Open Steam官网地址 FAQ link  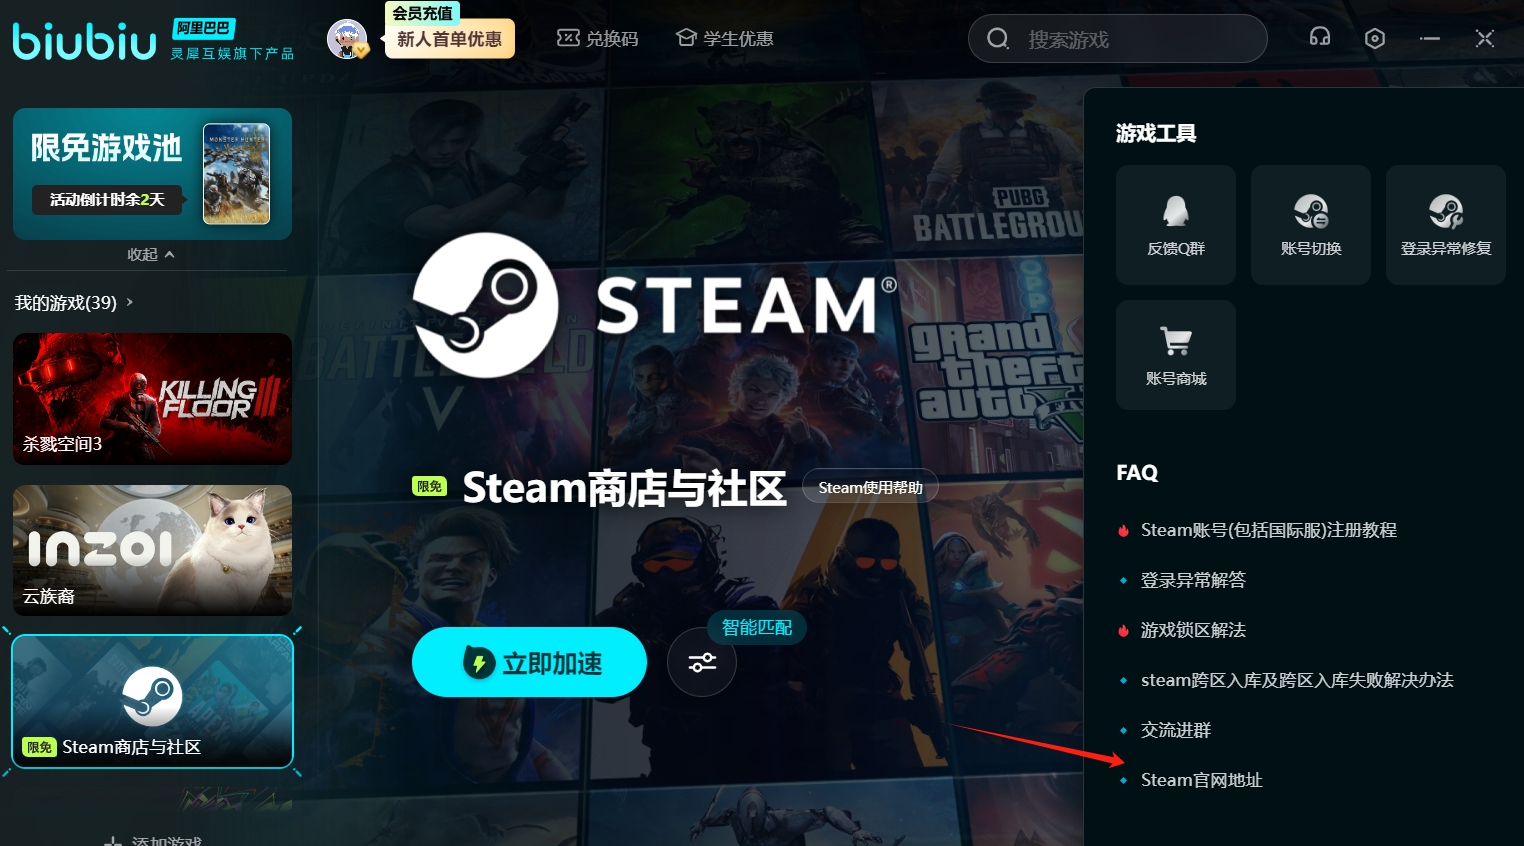pos(1201,780)
